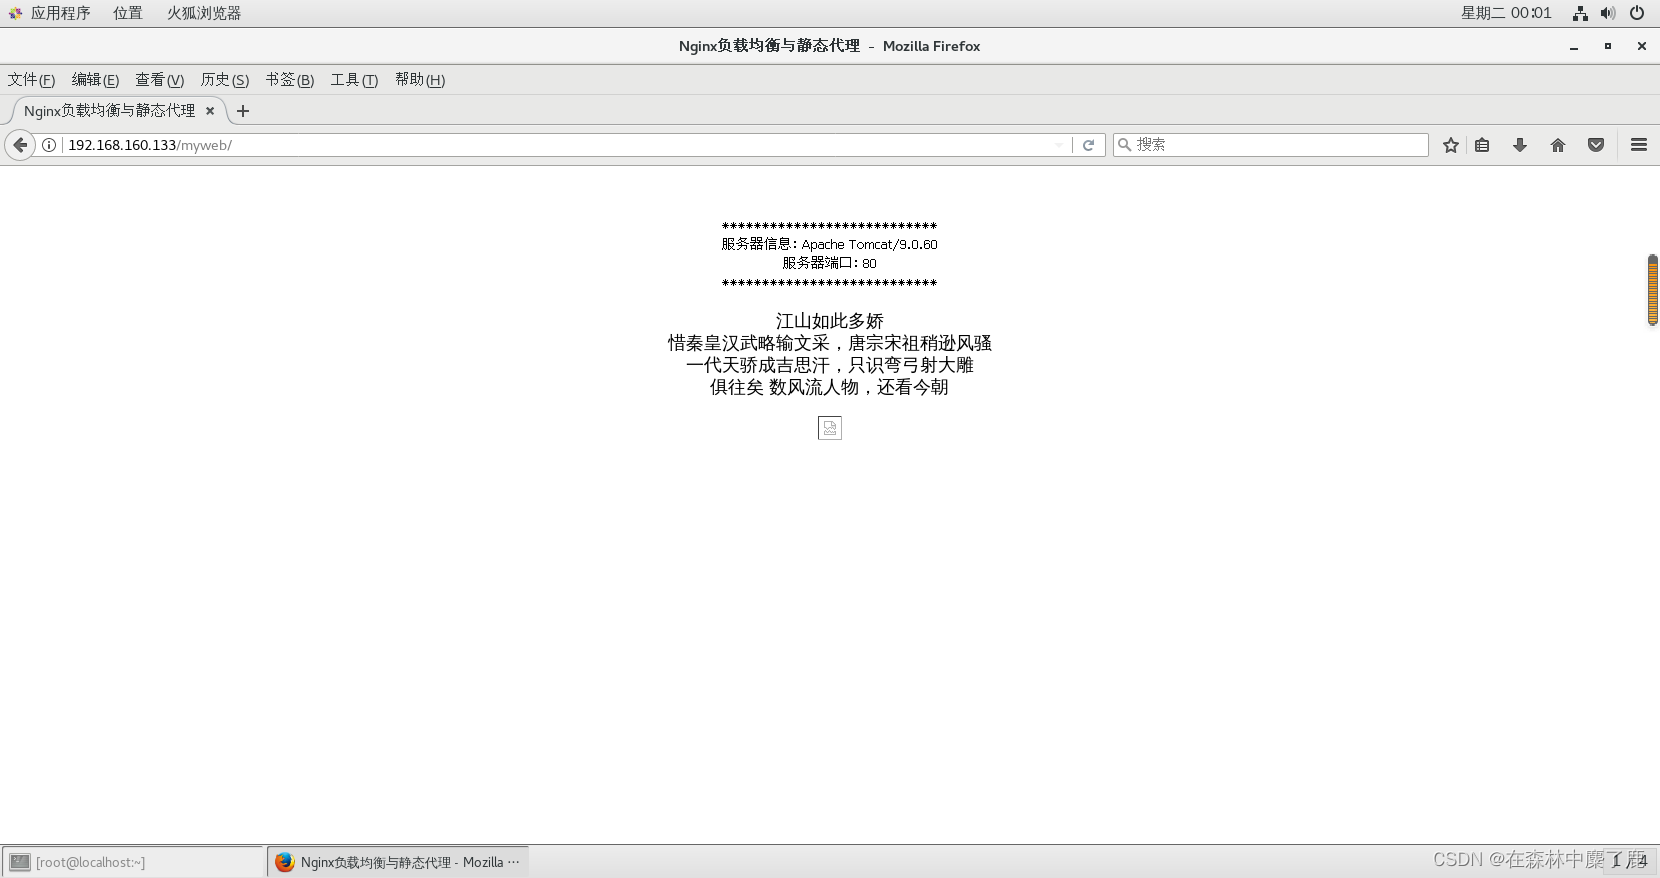
Task: Click the clock showing 星期二 00:01
Action: coord(1506,13)
